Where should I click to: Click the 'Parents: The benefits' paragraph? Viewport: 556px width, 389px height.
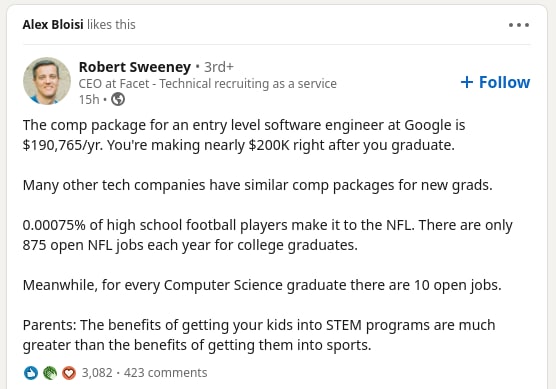259,335
